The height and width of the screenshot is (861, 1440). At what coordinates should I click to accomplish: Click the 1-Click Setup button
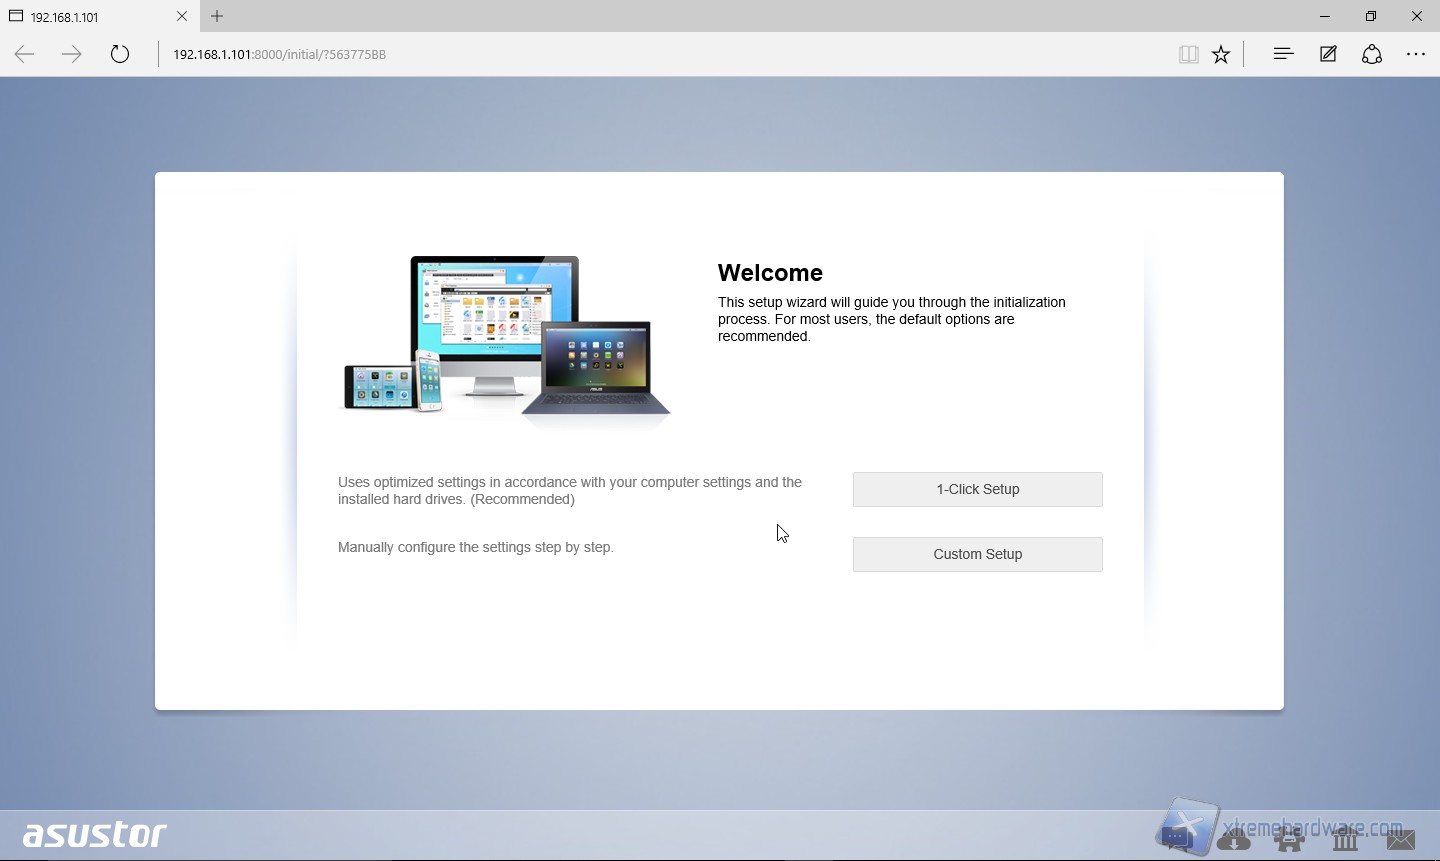[977, 489]
